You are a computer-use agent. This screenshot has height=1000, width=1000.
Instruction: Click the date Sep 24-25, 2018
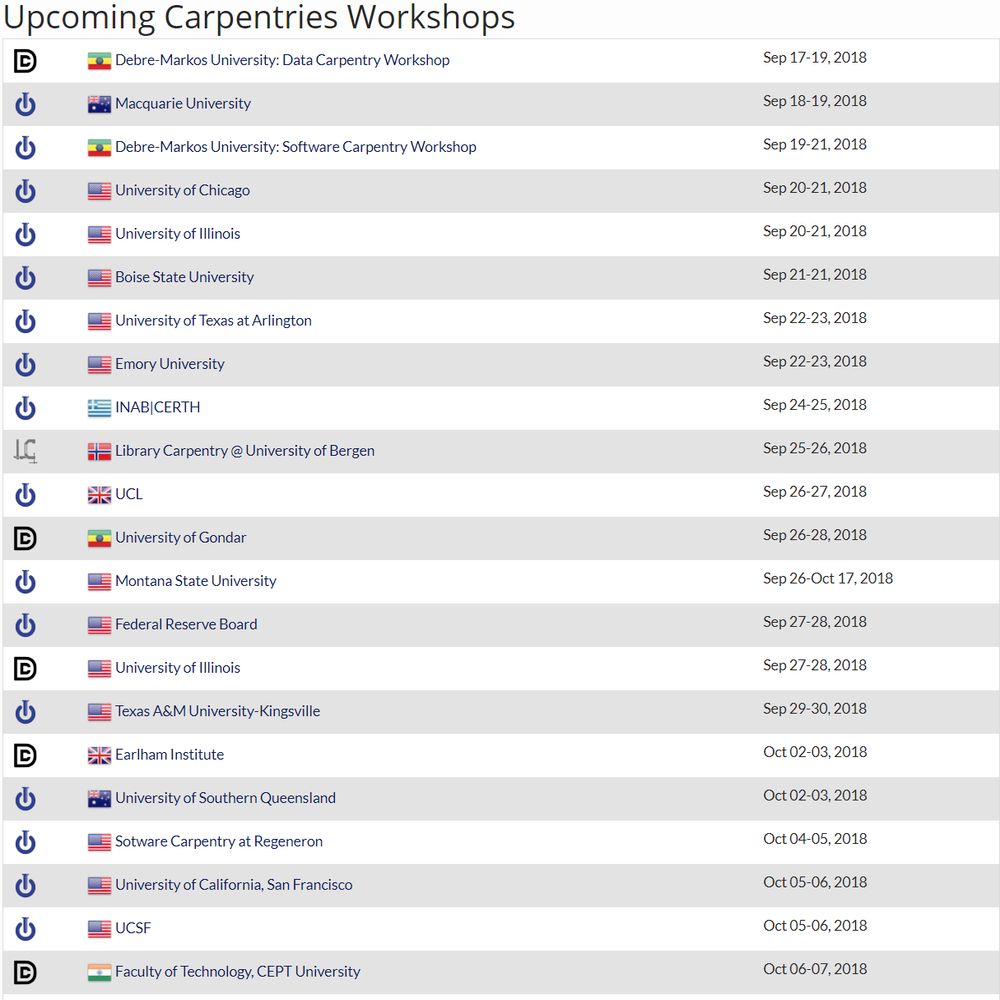coord(815,404)
